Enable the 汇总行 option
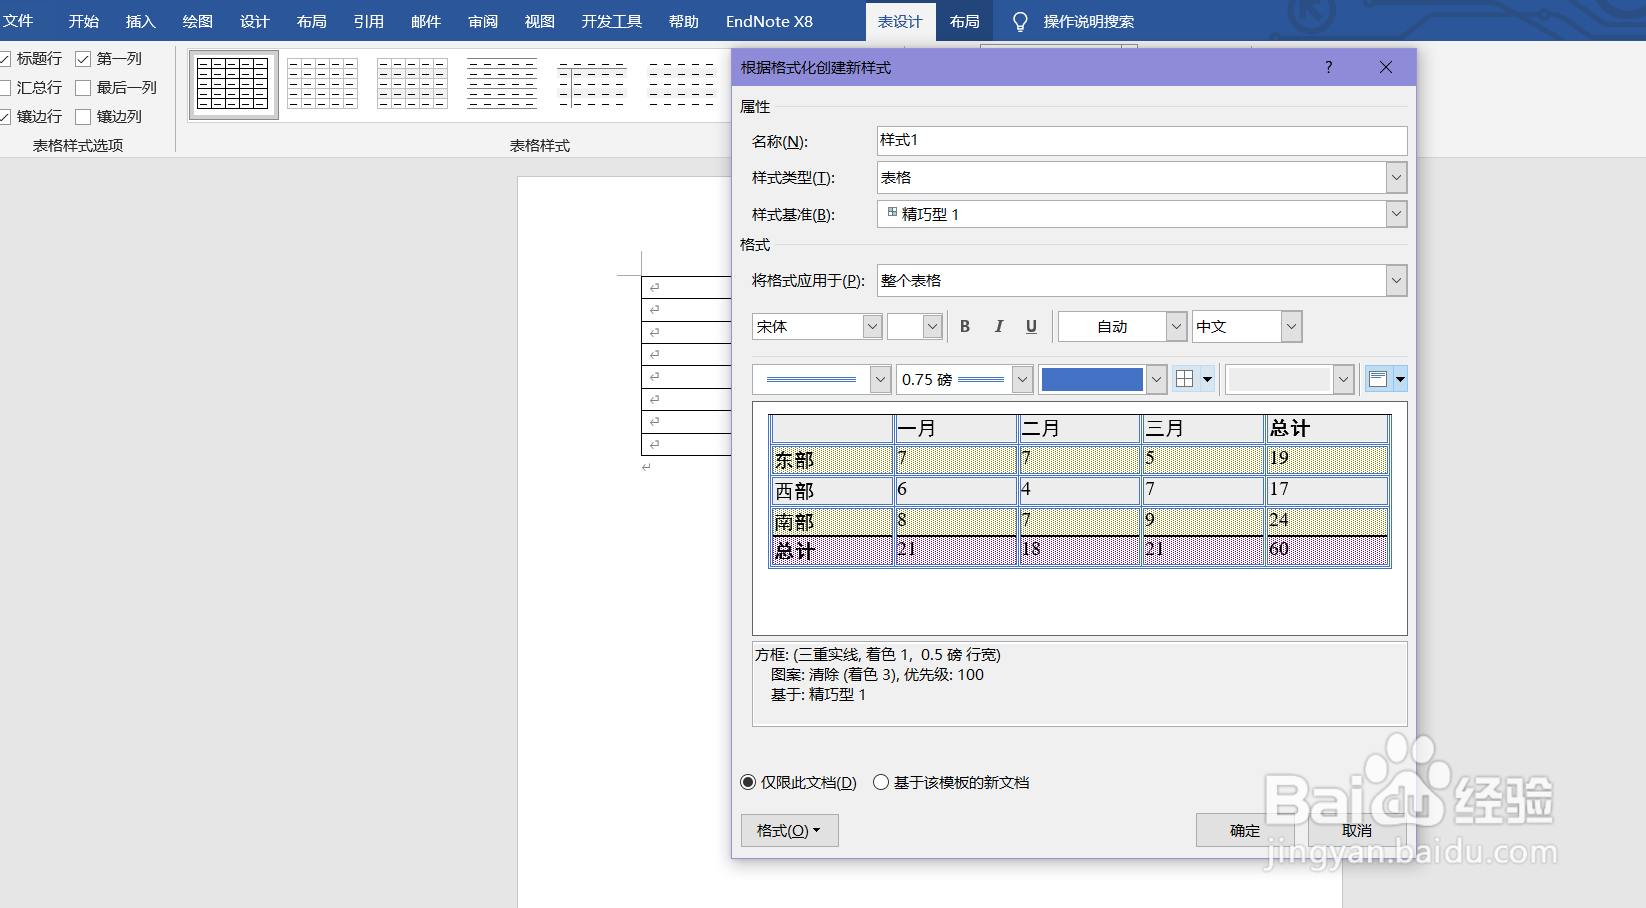The width and height of the screenshot is (1646, 908). (9, 87)
